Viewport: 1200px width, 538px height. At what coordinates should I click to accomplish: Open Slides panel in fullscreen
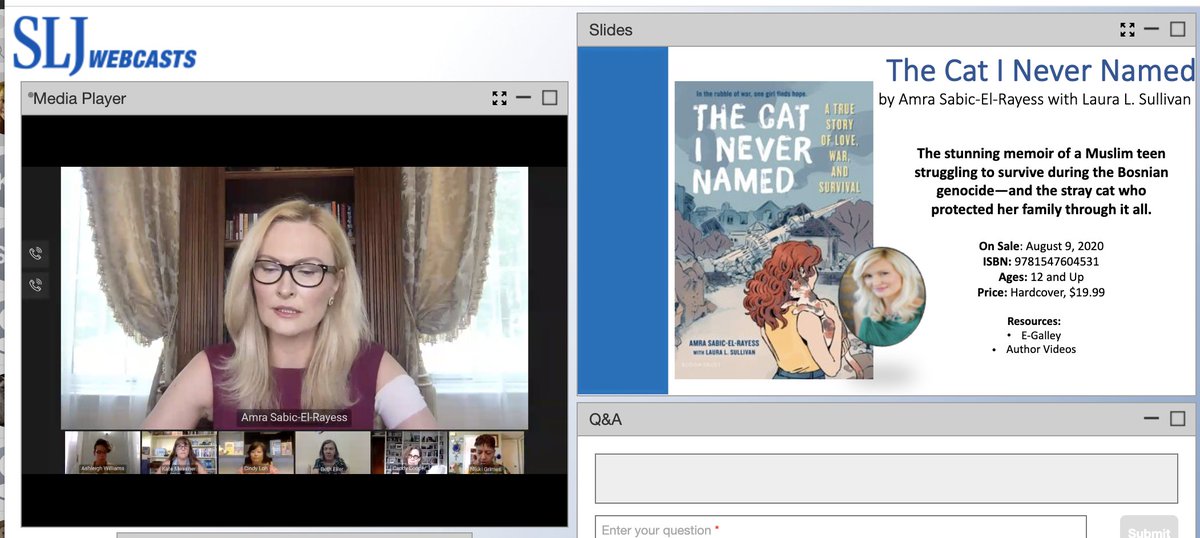click(x=1128, y=29)
